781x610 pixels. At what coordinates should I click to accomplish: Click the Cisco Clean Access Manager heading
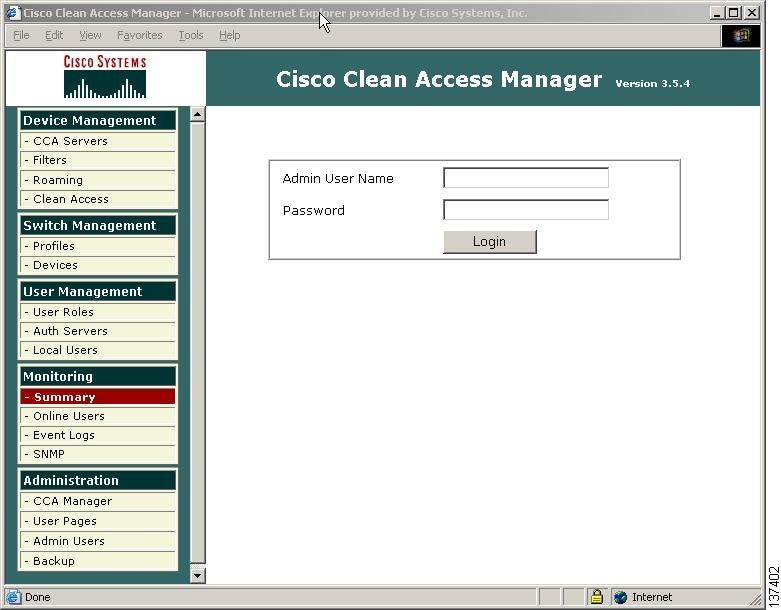pyautogui.click(x=439, y=79)
